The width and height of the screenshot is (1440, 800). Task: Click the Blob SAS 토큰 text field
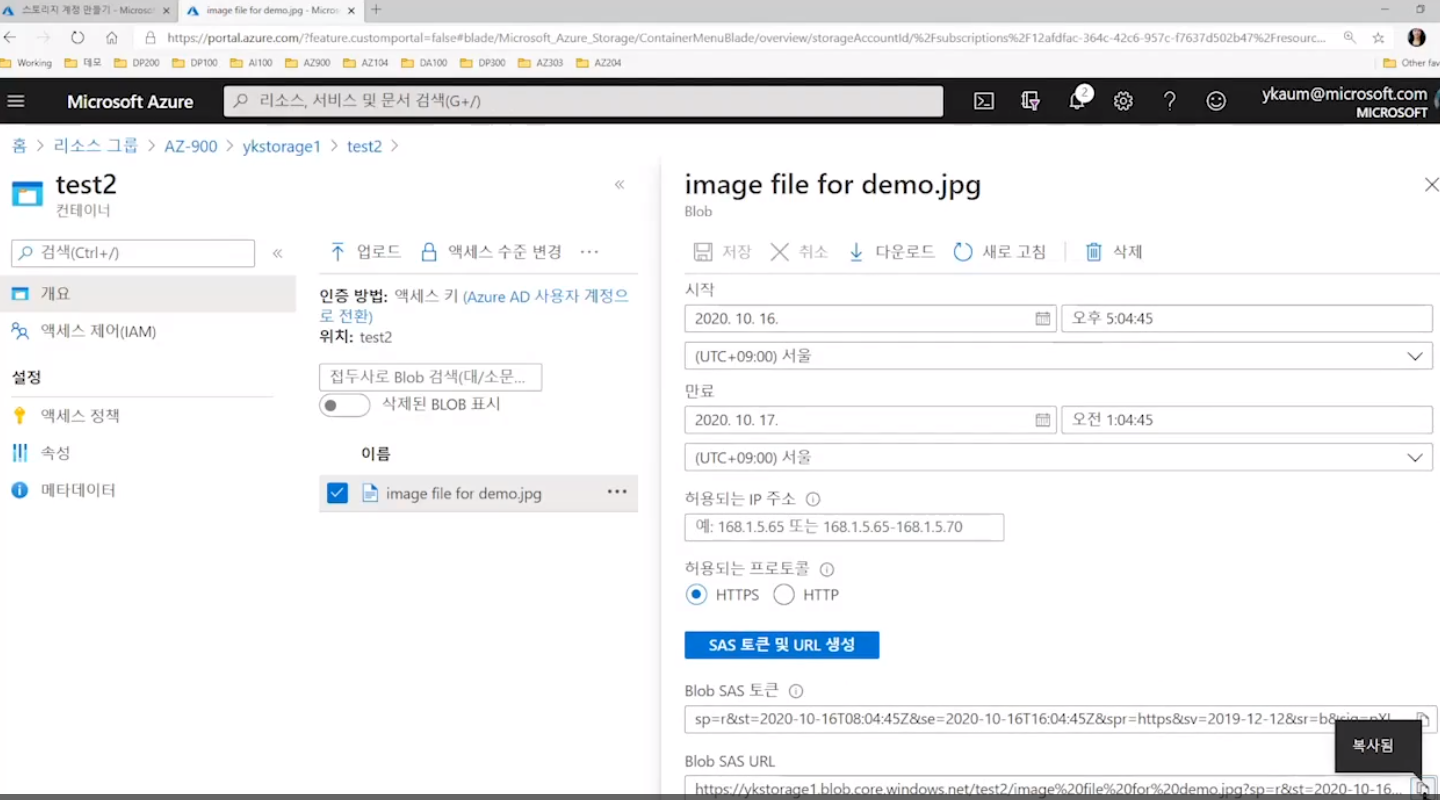1045,719
